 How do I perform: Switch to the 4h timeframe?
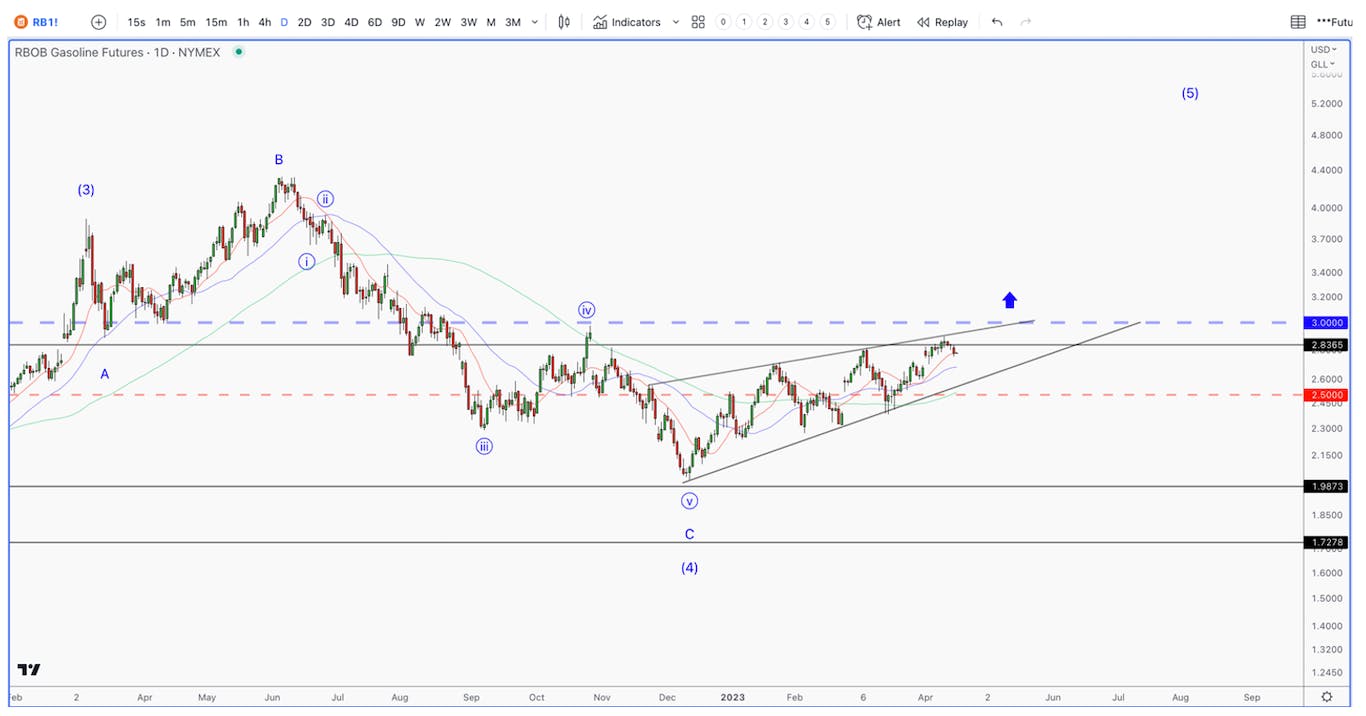(264, 22)
